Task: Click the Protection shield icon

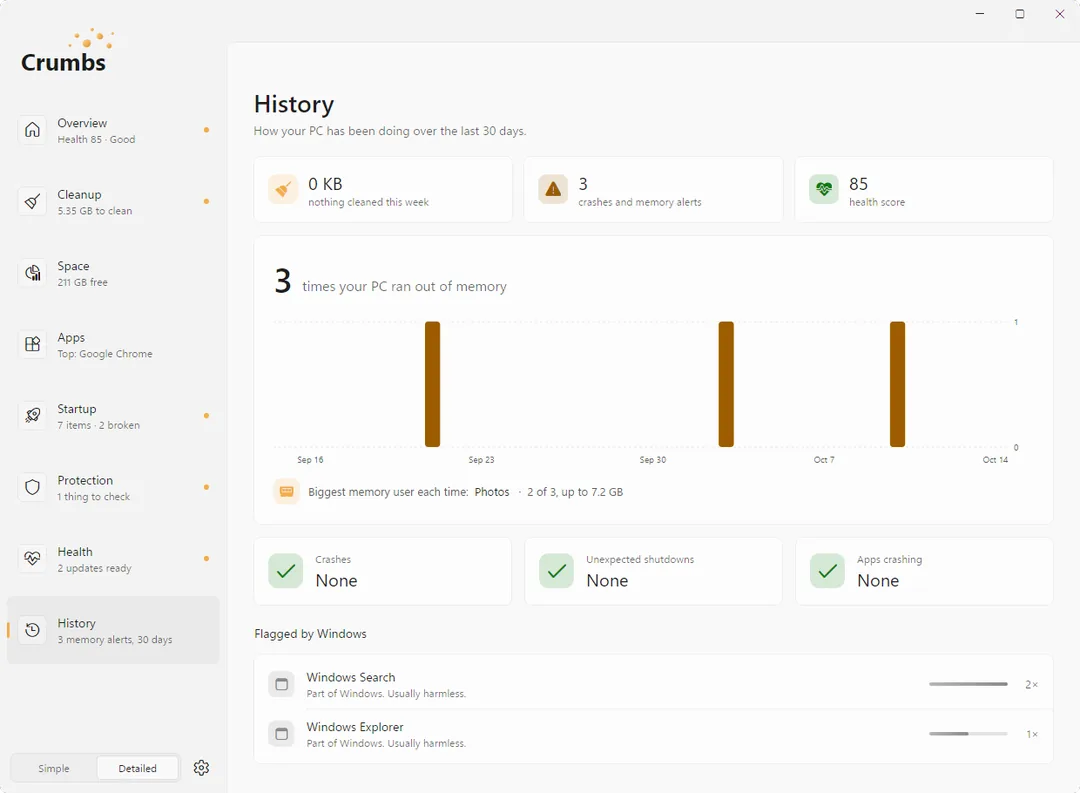Action: click(x=32, y=487)
